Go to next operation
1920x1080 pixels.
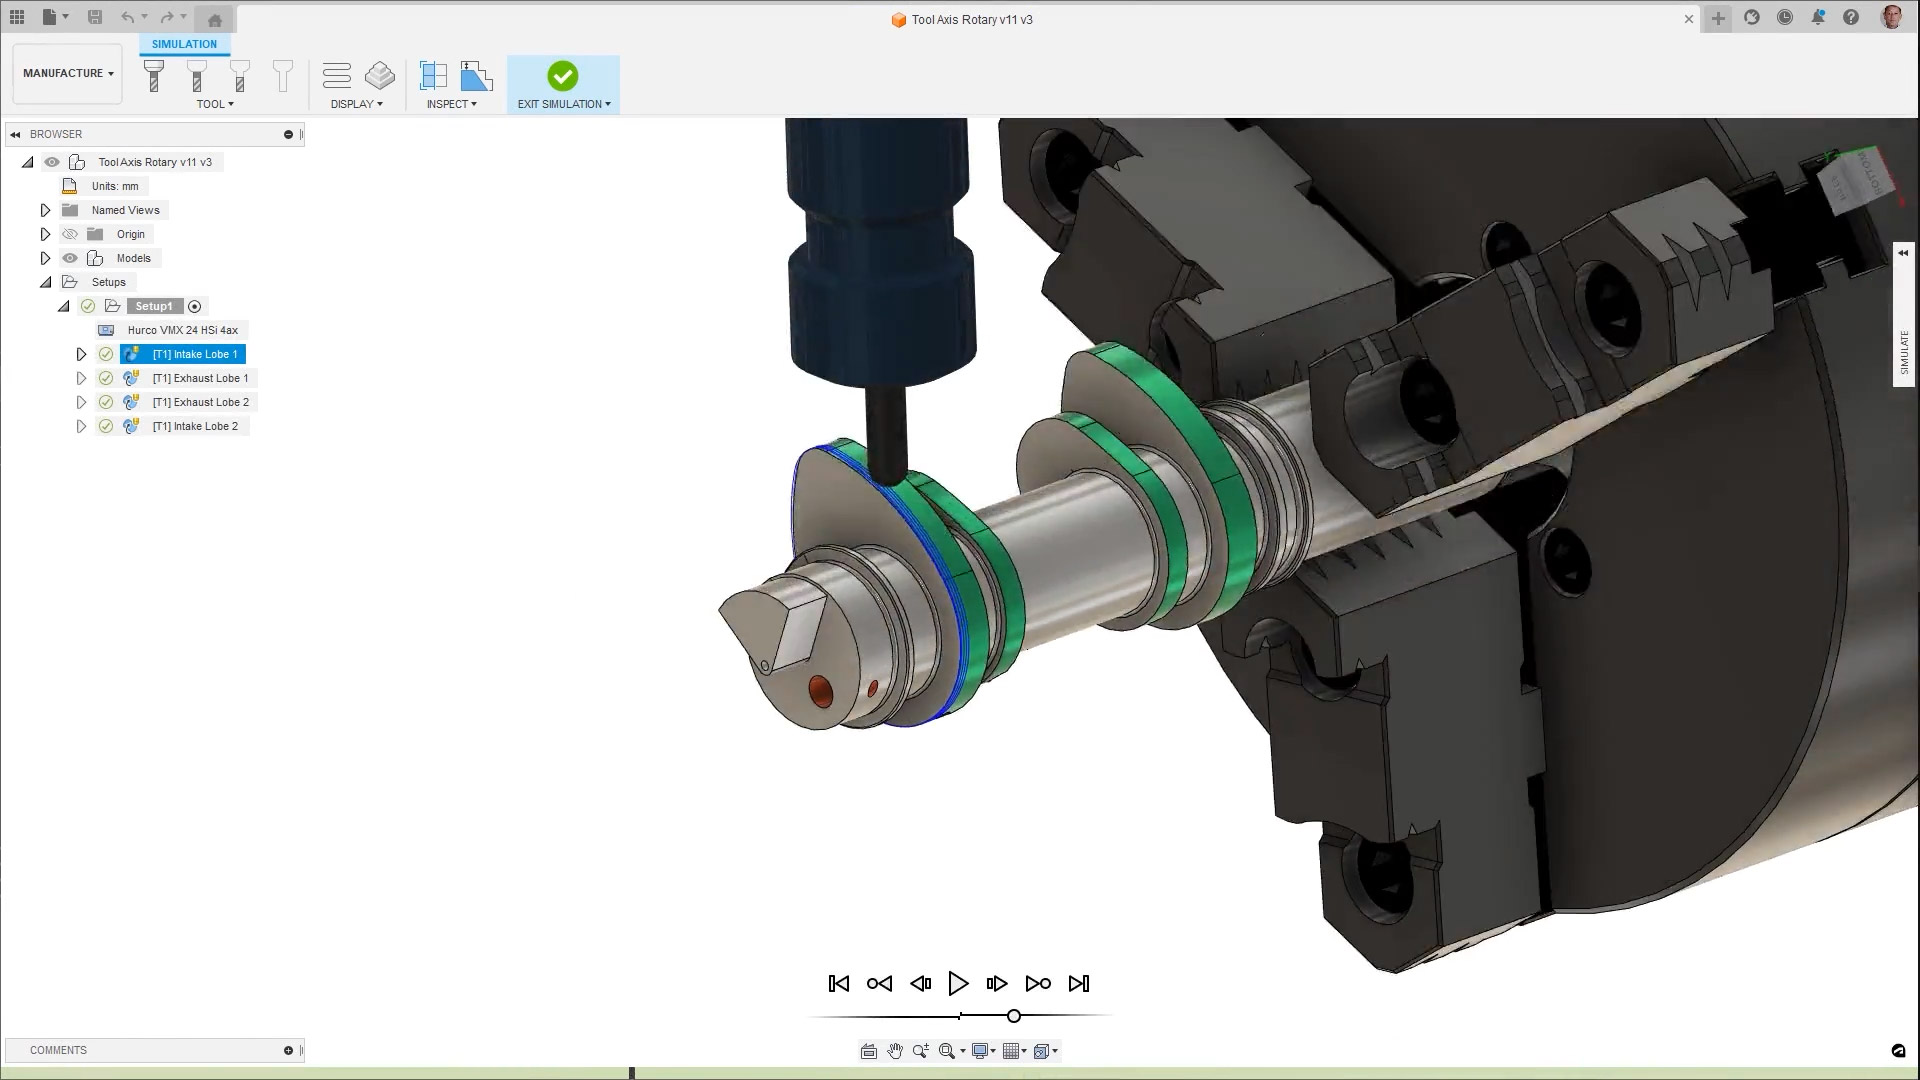pyautogui.click(x=1038, y=984)
